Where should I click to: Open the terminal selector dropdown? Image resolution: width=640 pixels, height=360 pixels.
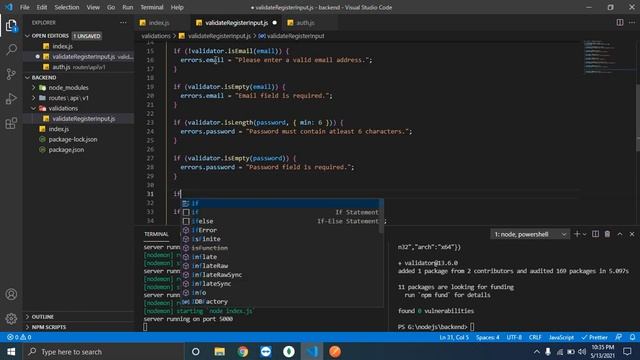(x=530, y=234)
